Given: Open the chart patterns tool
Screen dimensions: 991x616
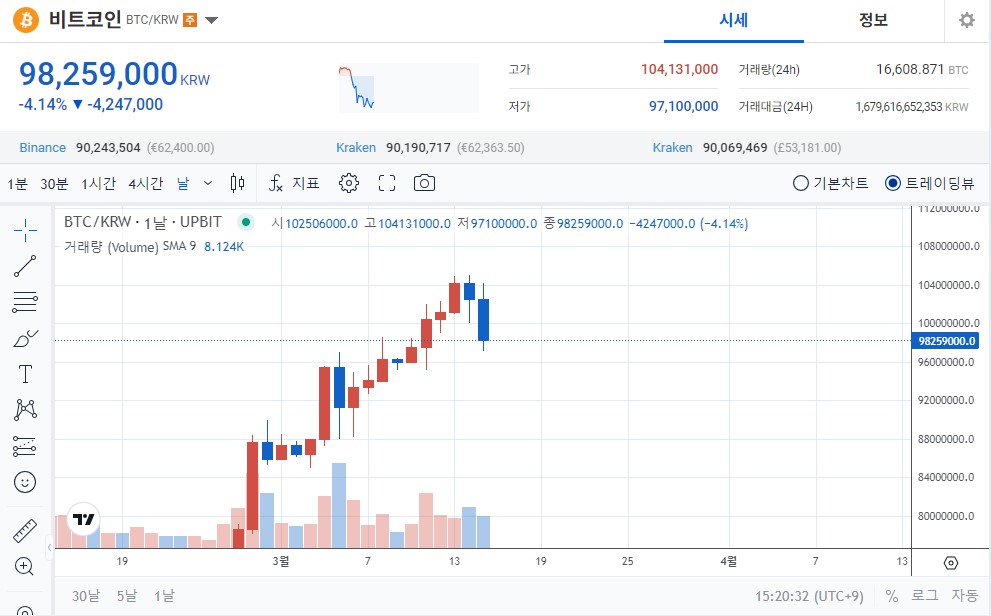Looking at the screenshot, I should click(25, 410).
